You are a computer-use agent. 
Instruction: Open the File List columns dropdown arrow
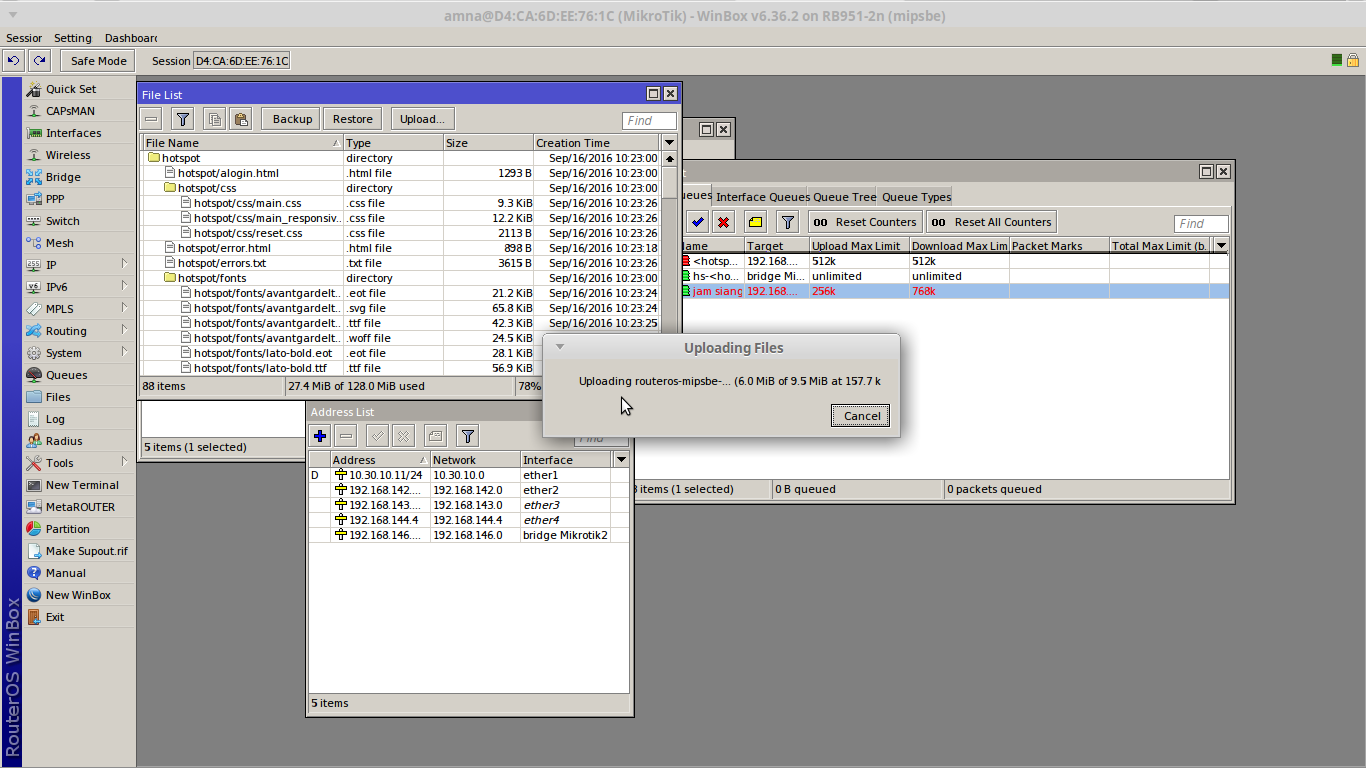pyautogui.click(x=669, y=143)
